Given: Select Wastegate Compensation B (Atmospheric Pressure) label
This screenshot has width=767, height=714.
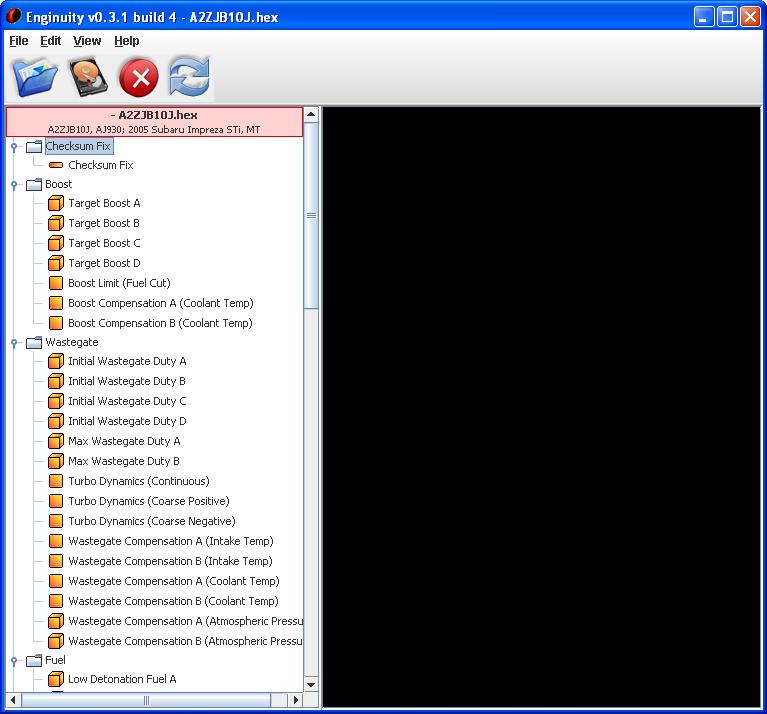Looking at the screenshot, I should (x=185, y=642).
